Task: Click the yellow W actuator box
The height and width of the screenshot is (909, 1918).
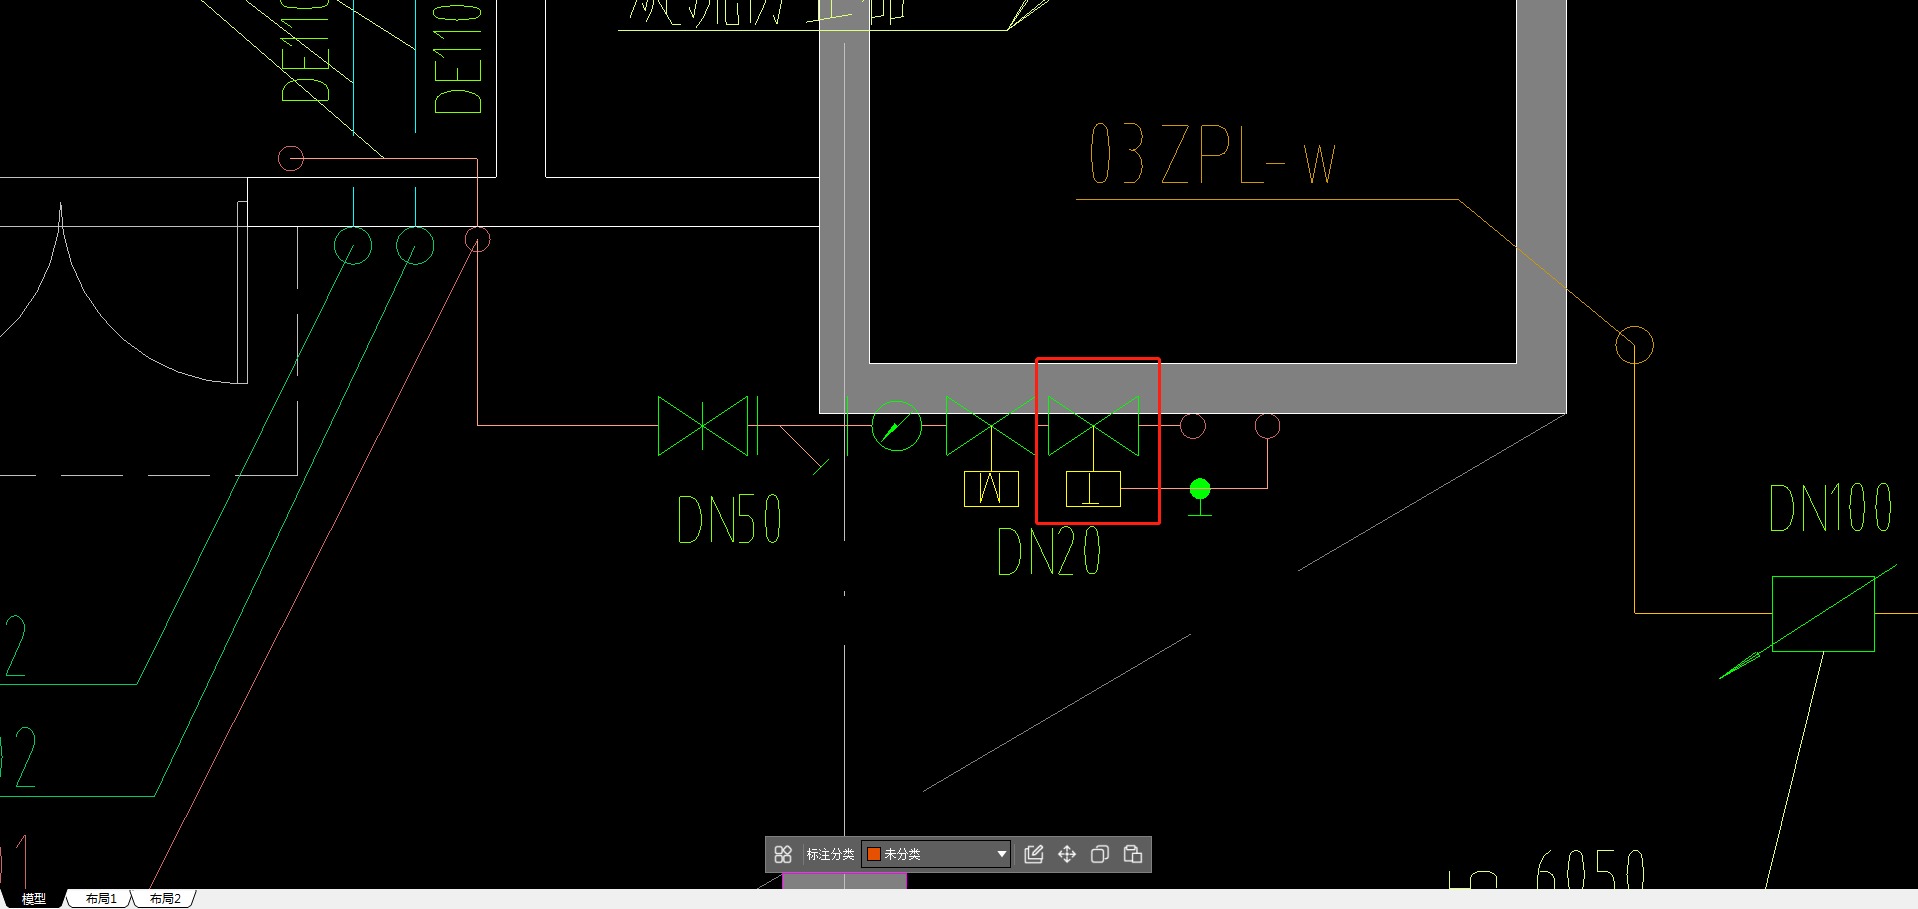Action: pos(991,489)
